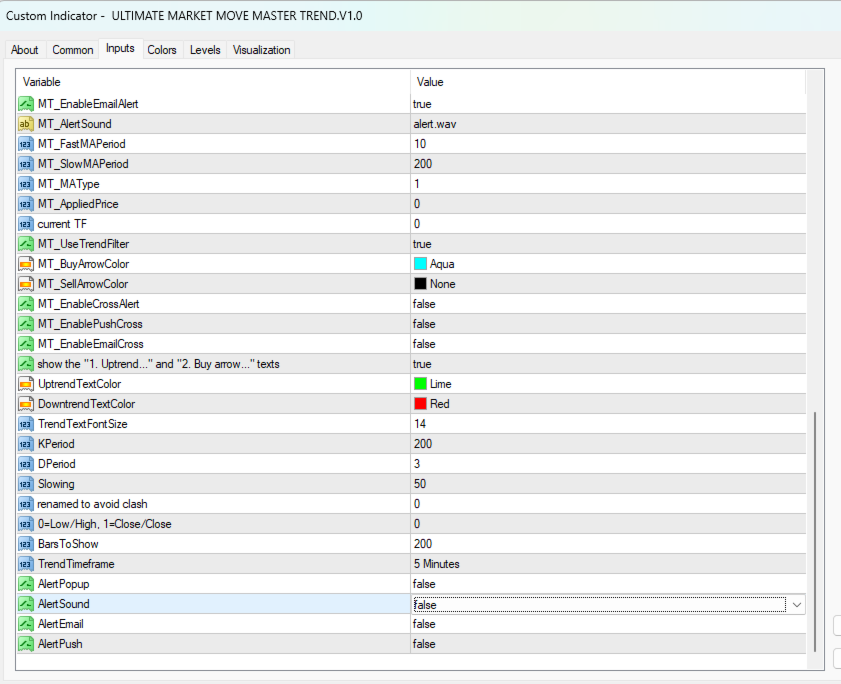Click the AlertPush boolean icon

[26, 644]
